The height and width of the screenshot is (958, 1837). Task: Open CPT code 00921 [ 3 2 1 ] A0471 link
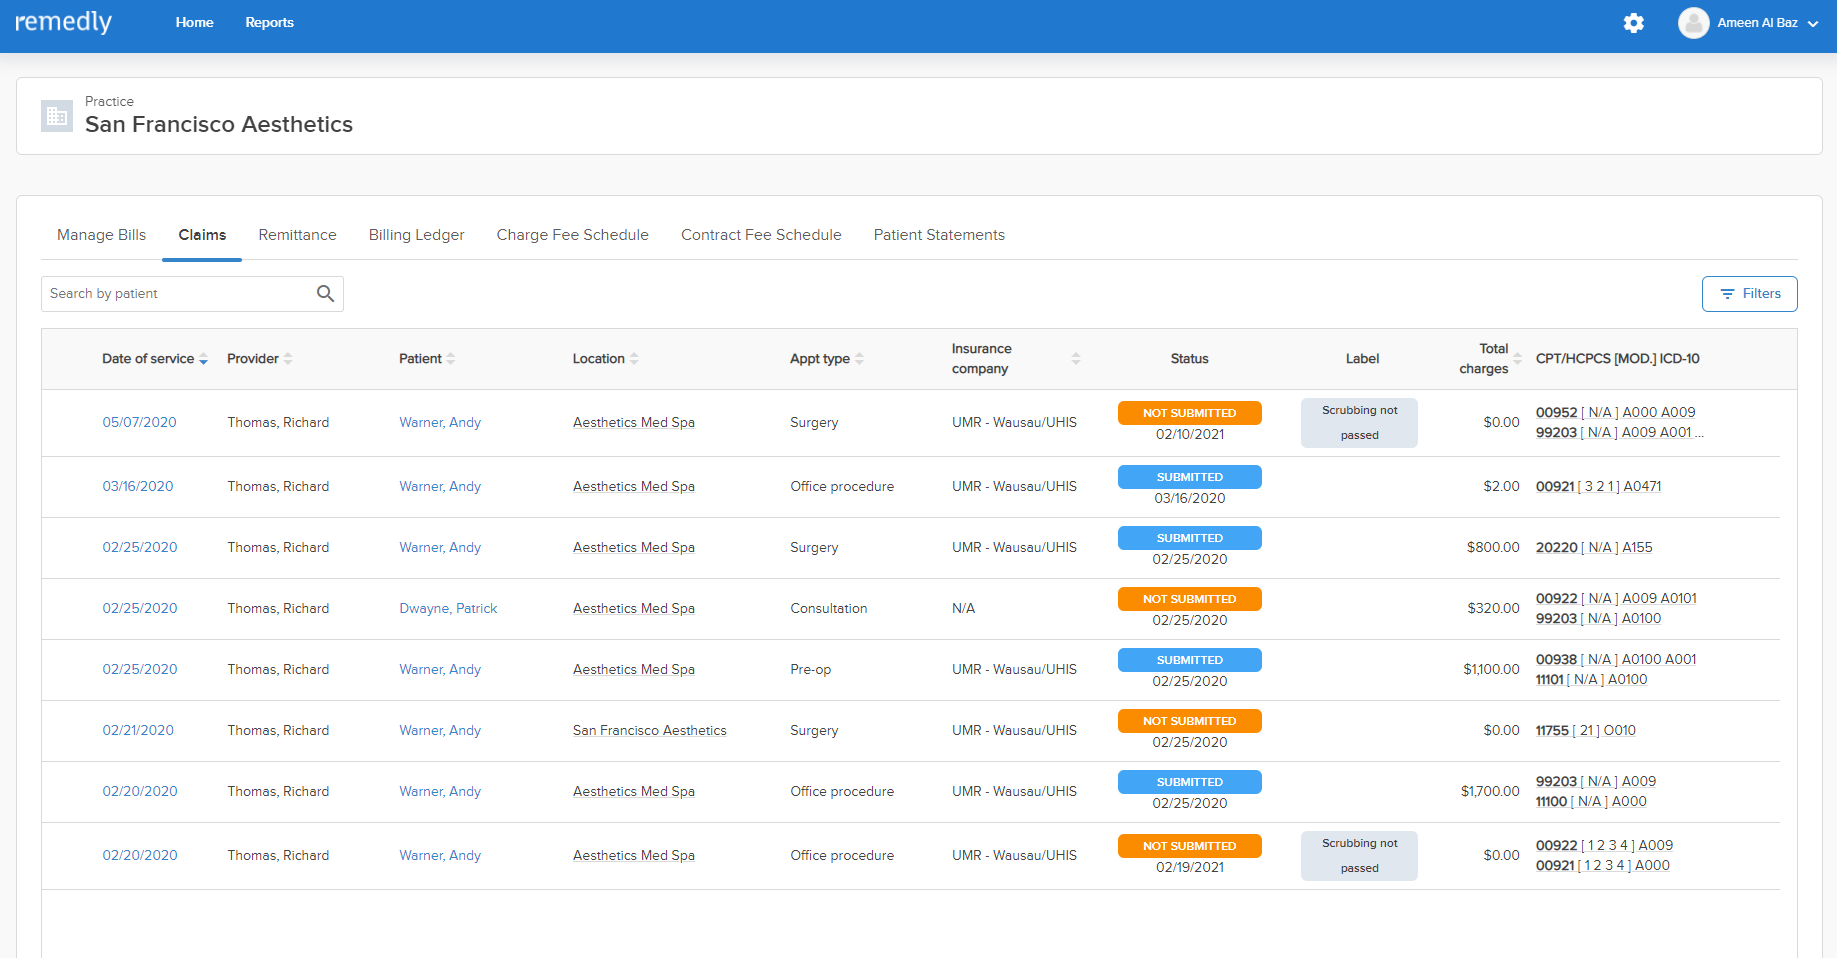[1598, 487]
